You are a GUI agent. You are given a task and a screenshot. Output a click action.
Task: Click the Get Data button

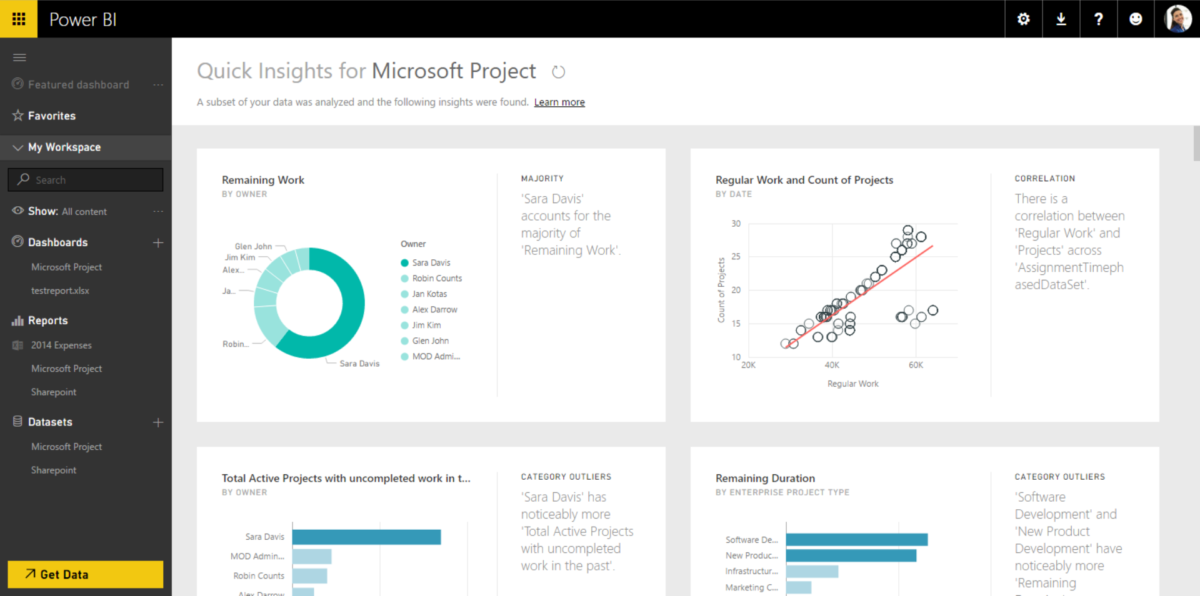84,574
